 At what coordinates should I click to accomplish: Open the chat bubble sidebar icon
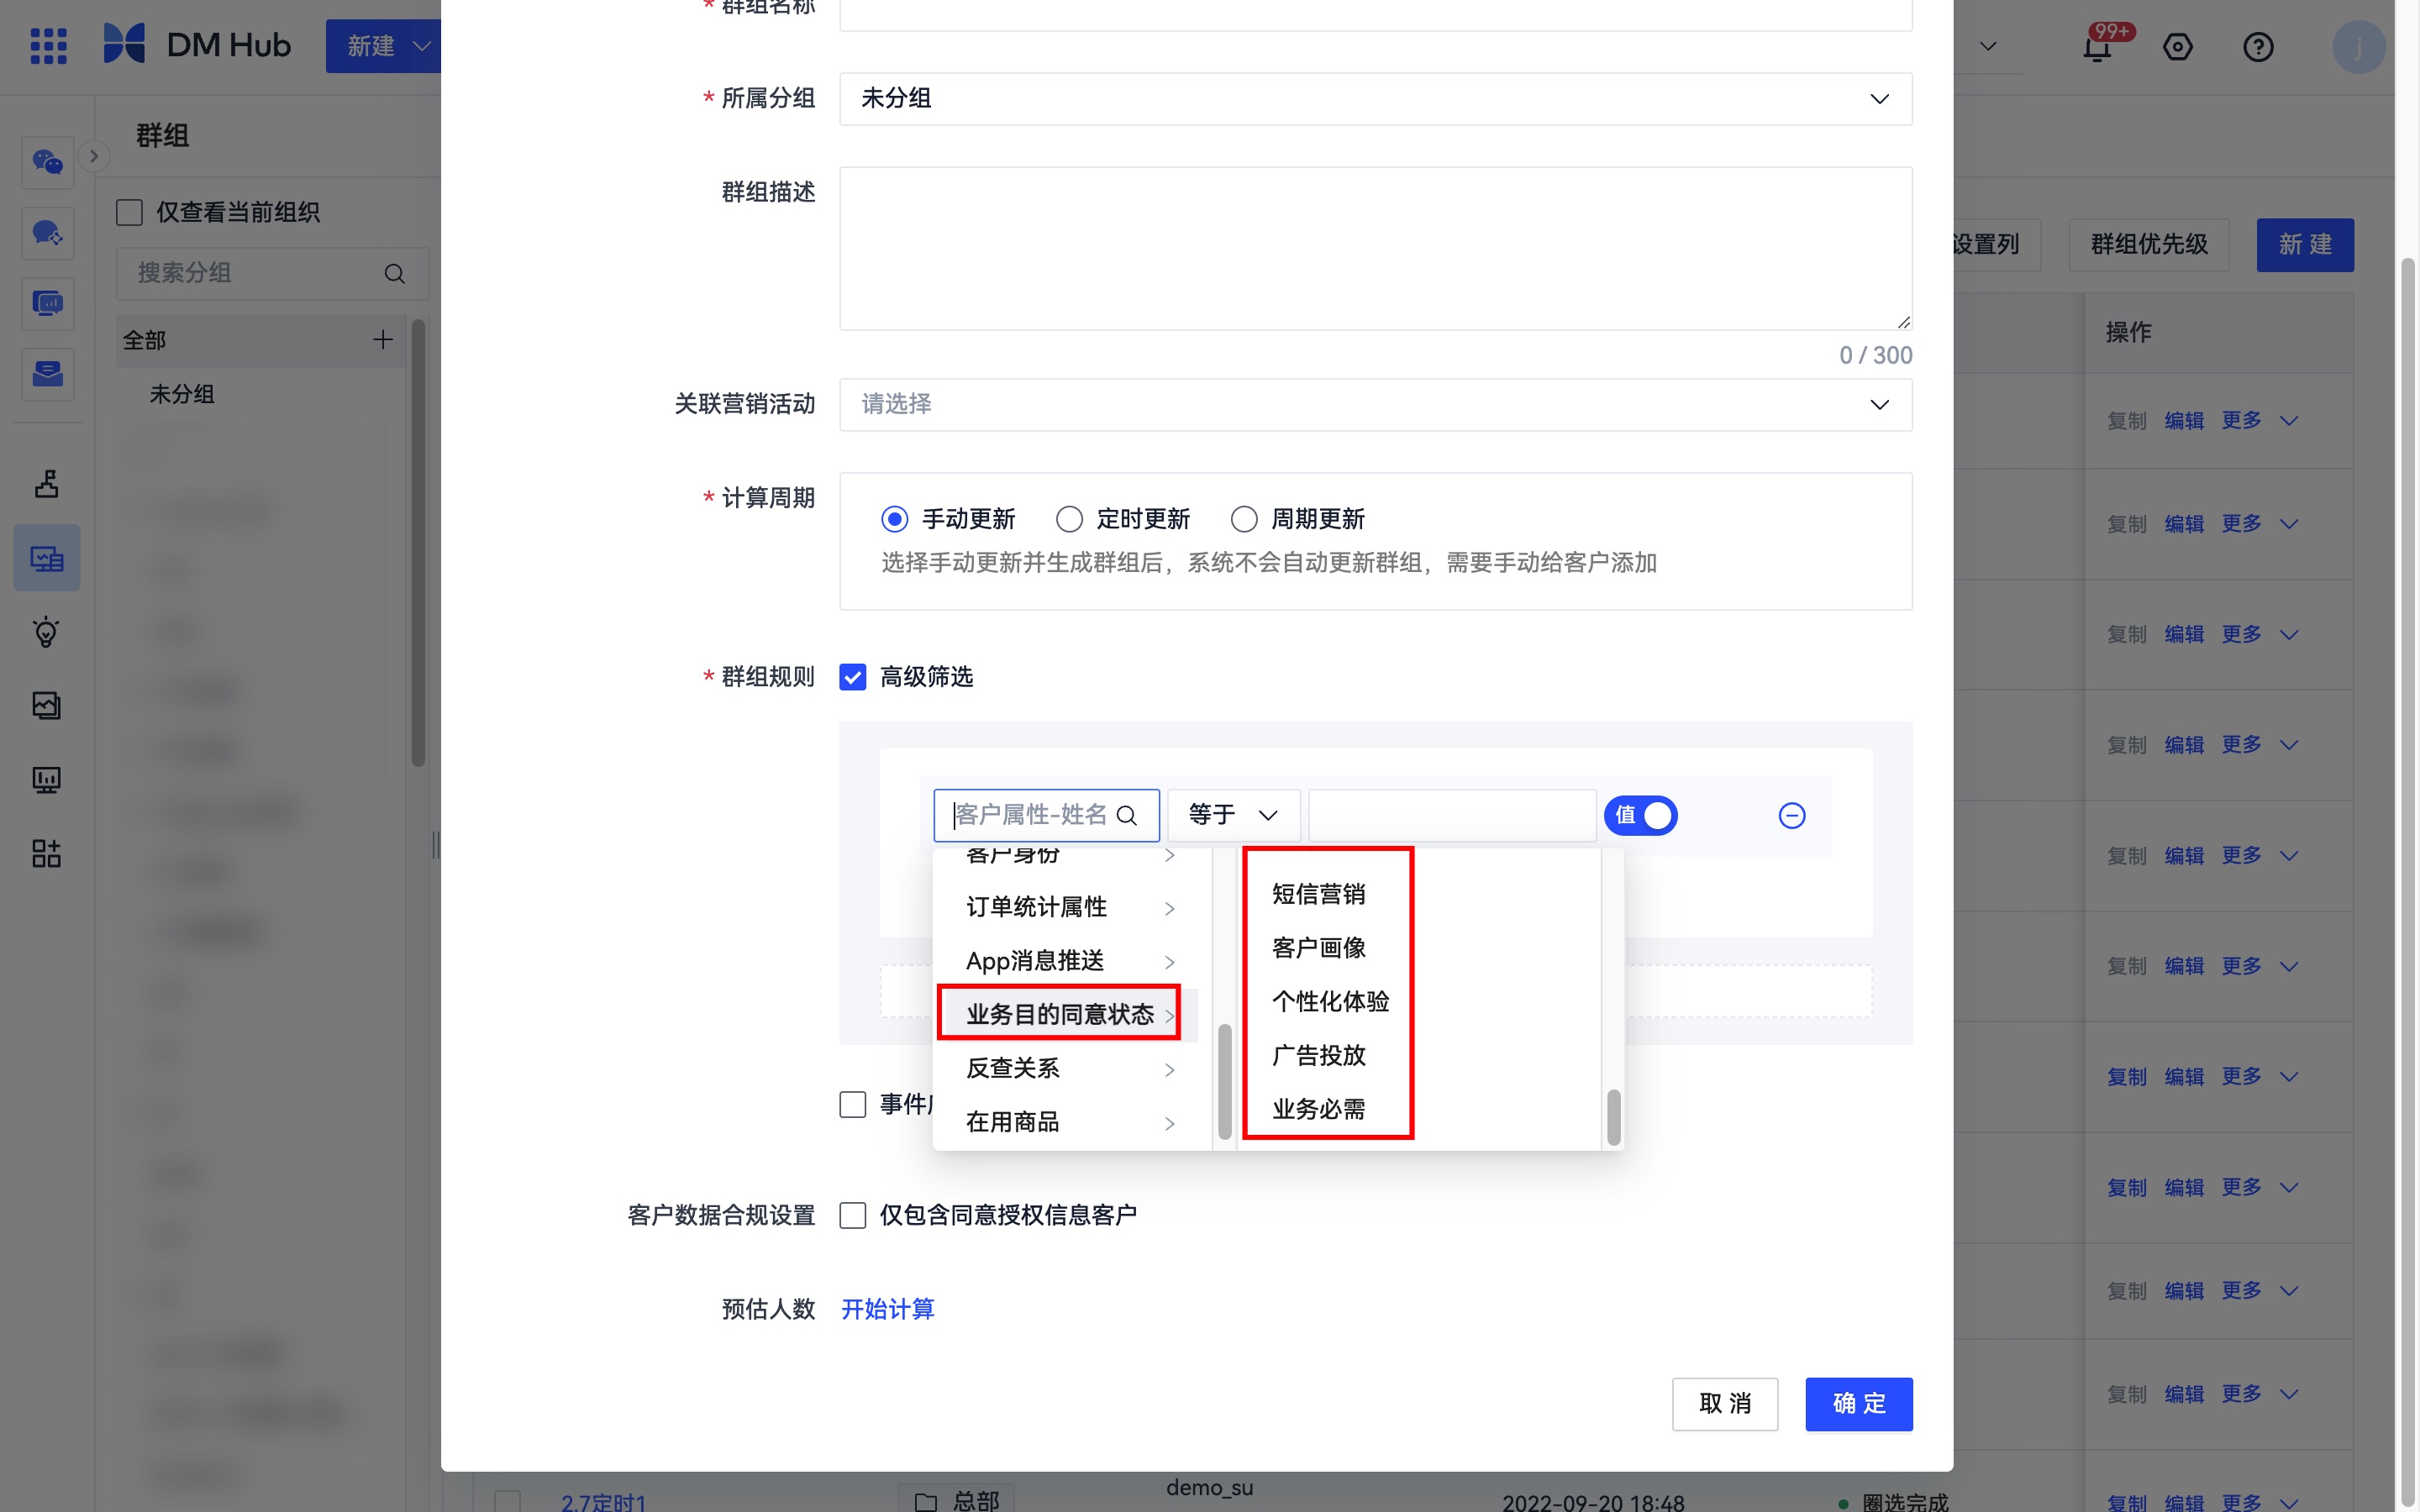coord(48,233)
